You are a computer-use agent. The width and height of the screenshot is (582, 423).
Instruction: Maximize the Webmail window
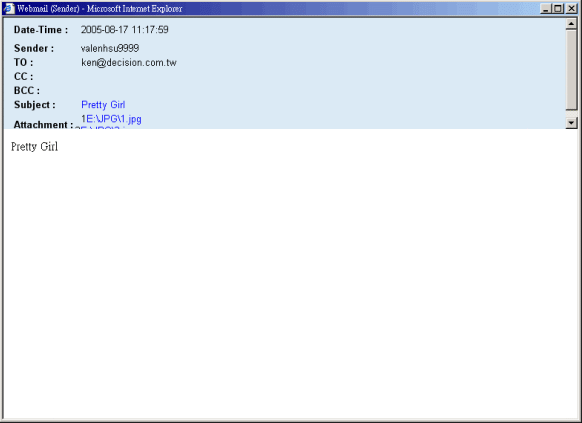click(558, 9)
